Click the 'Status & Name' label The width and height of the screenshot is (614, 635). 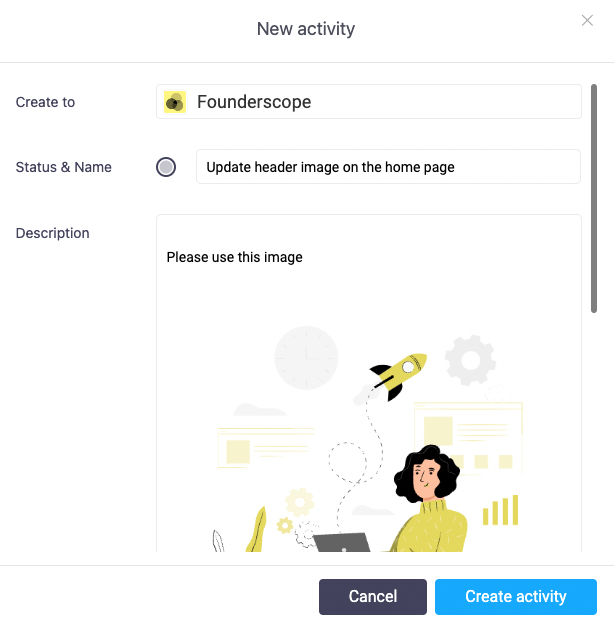64,167
